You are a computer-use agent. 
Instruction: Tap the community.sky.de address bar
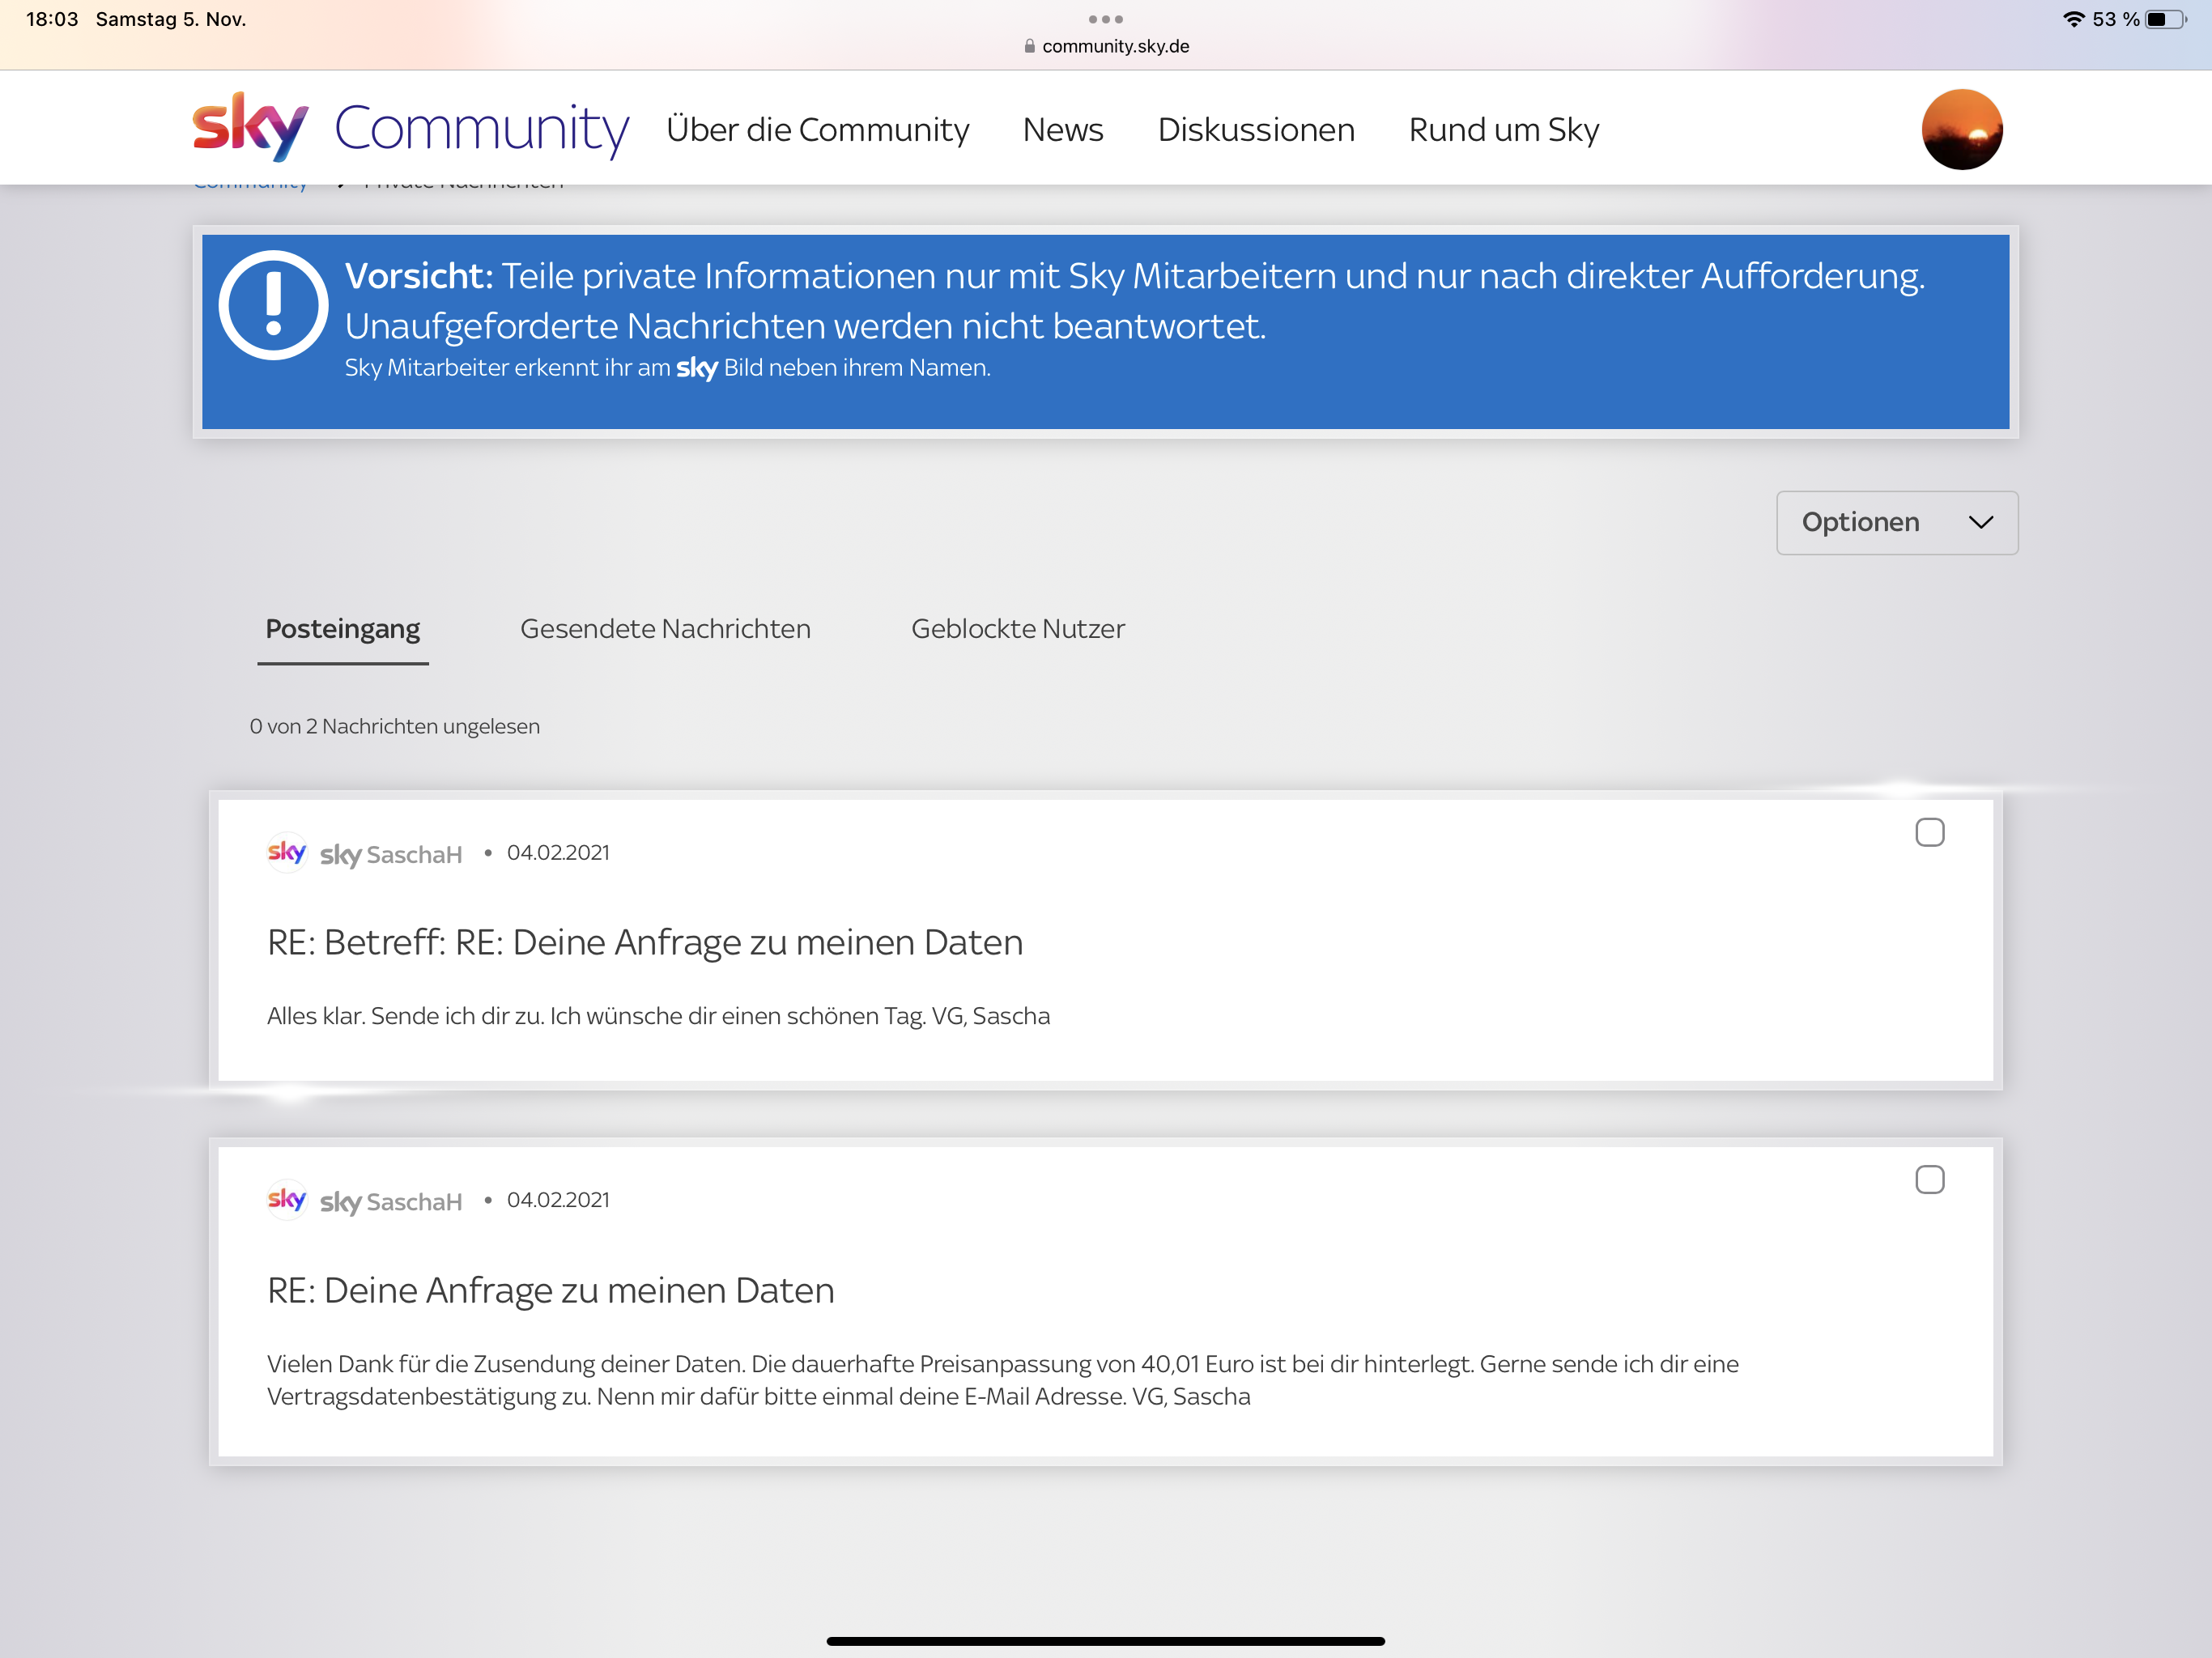click(1106, 46)
